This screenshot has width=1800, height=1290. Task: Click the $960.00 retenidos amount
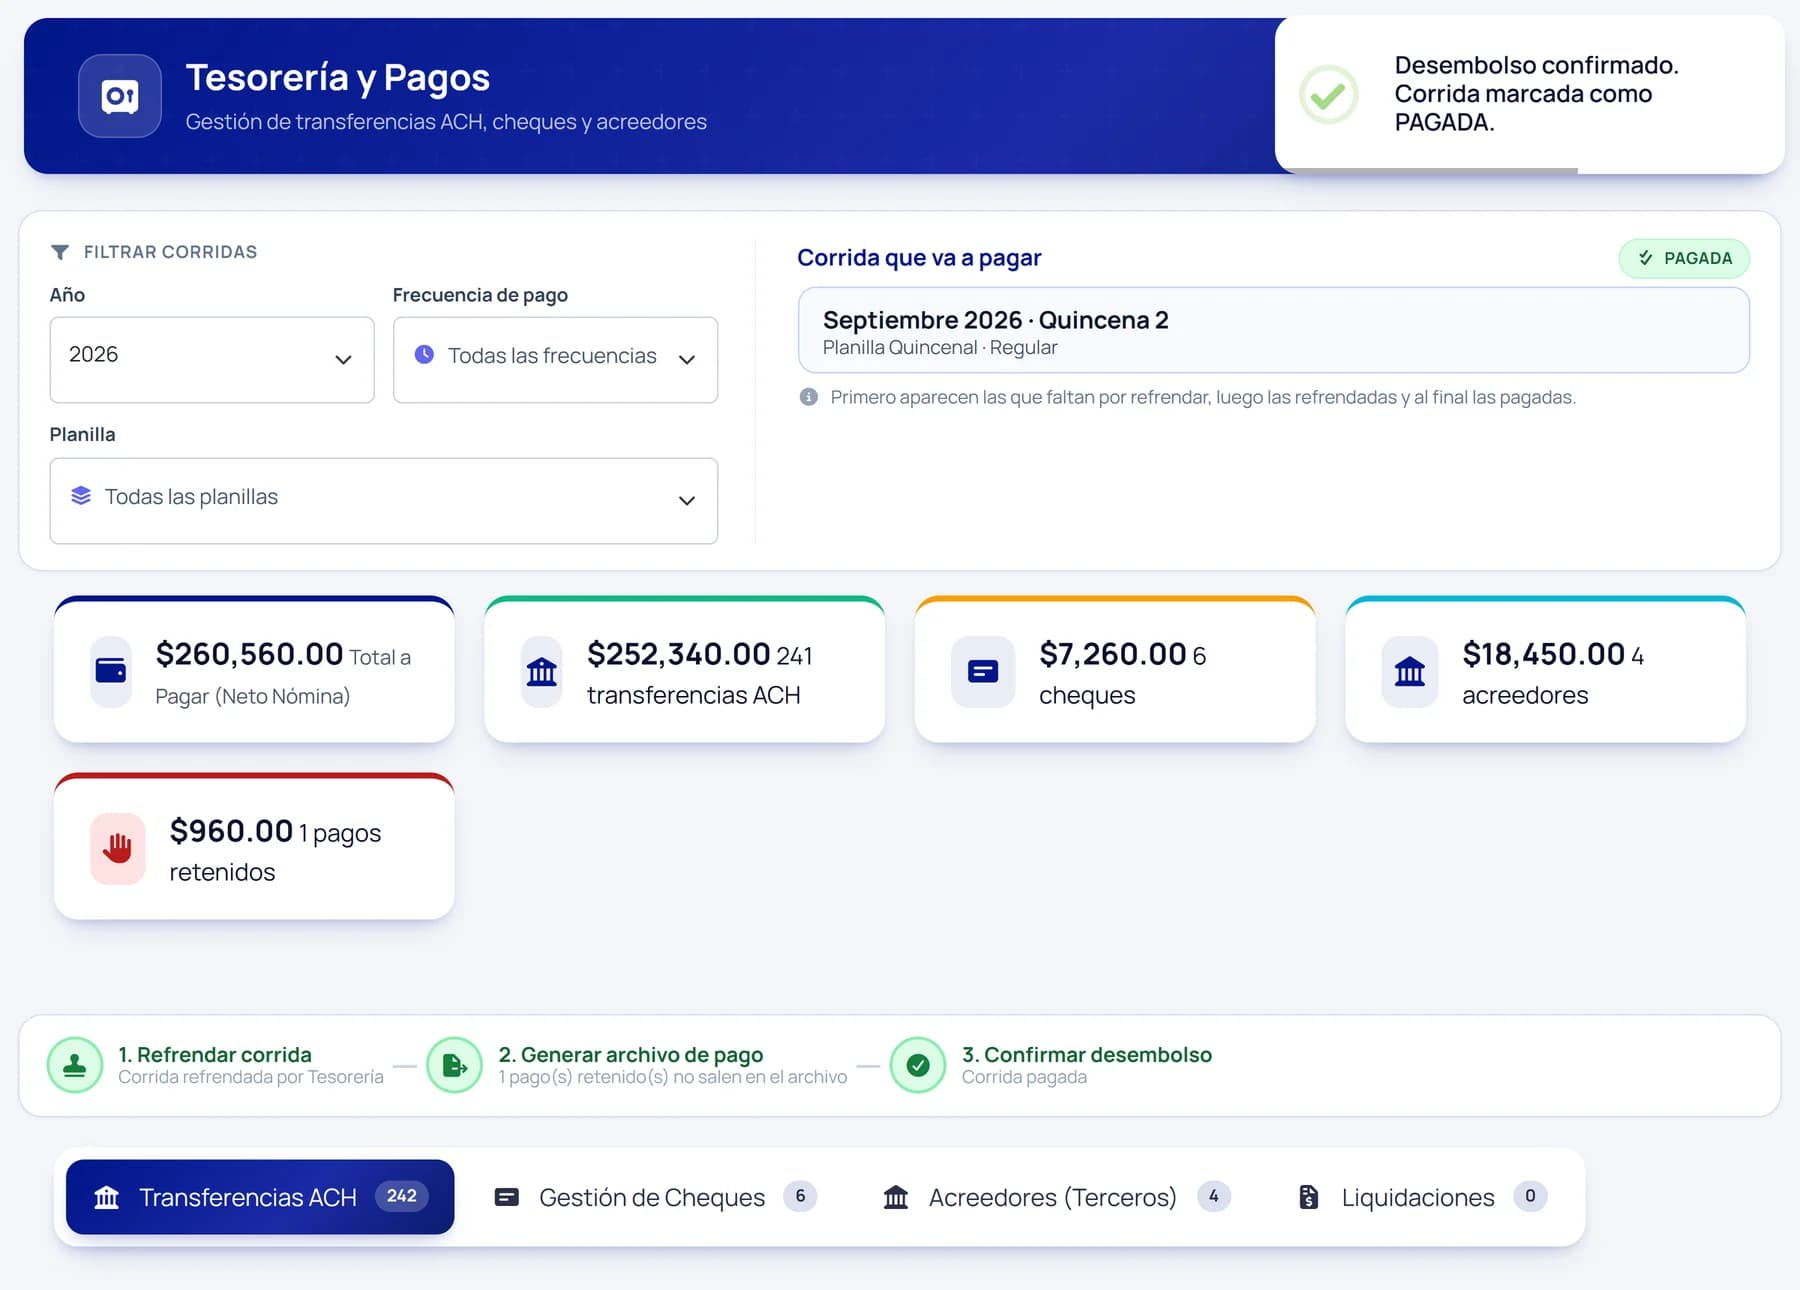click(x=231, y=831)
